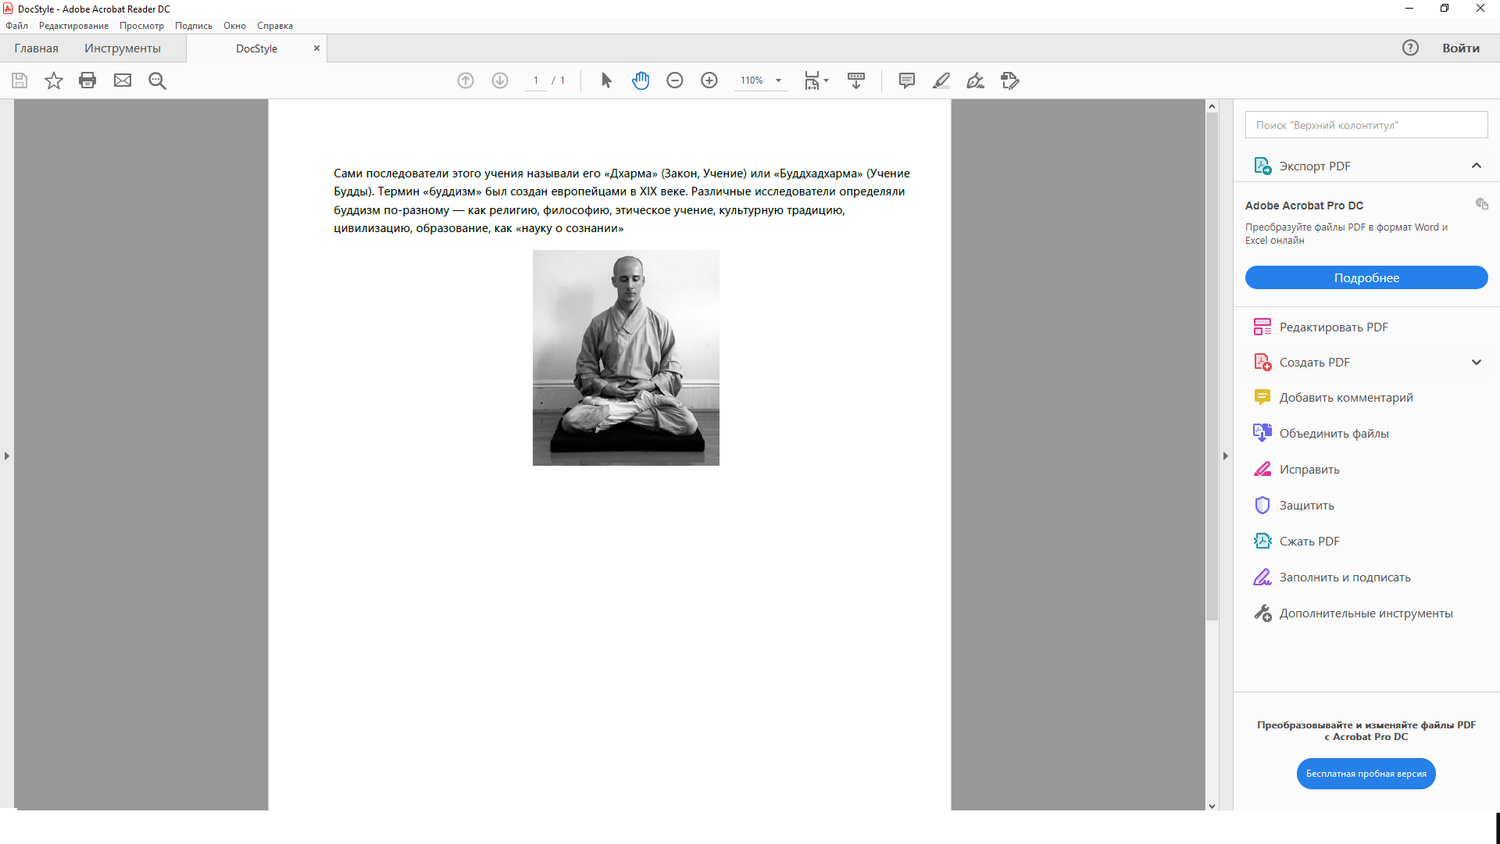Screen dimensions: 1500x844
Task: Focus the tools search field
Action: point(1366,125)
